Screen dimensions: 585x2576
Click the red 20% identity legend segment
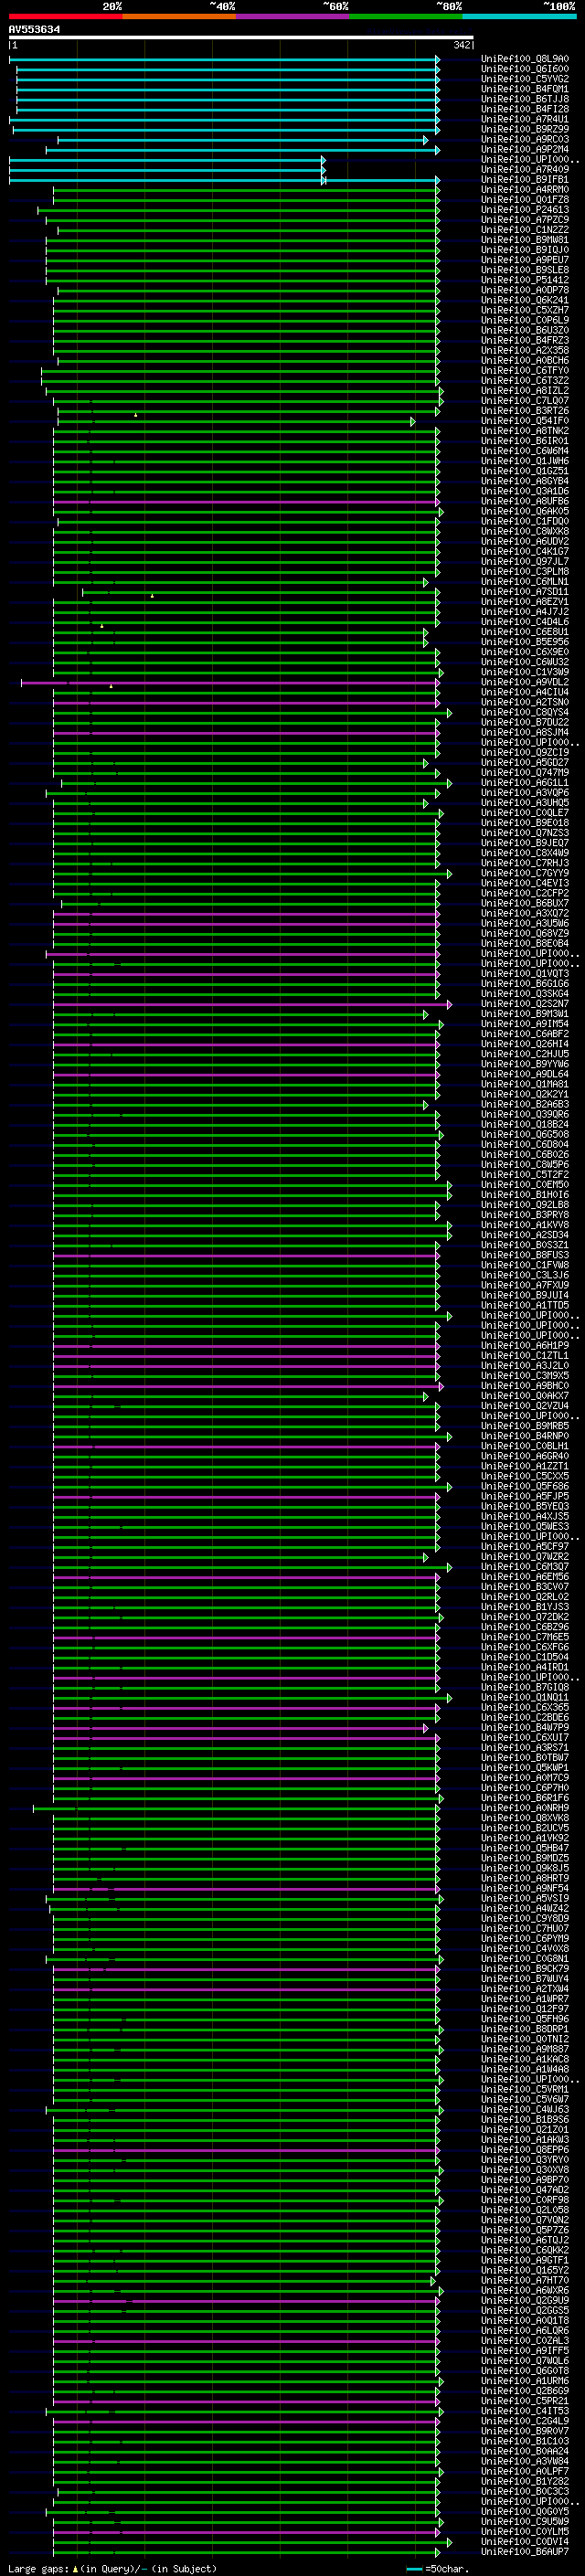[x=65, y=16]
